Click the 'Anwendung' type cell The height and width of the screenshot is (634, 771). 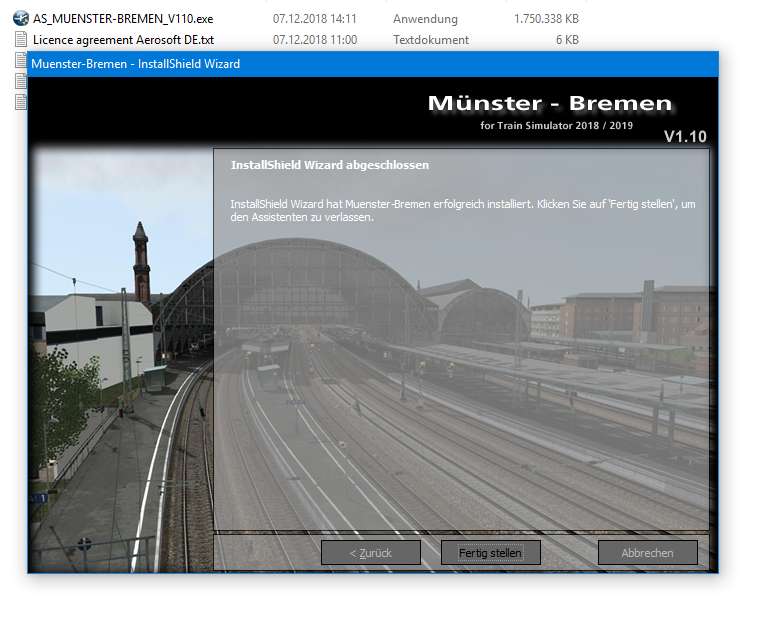click(x=425, y=19)
